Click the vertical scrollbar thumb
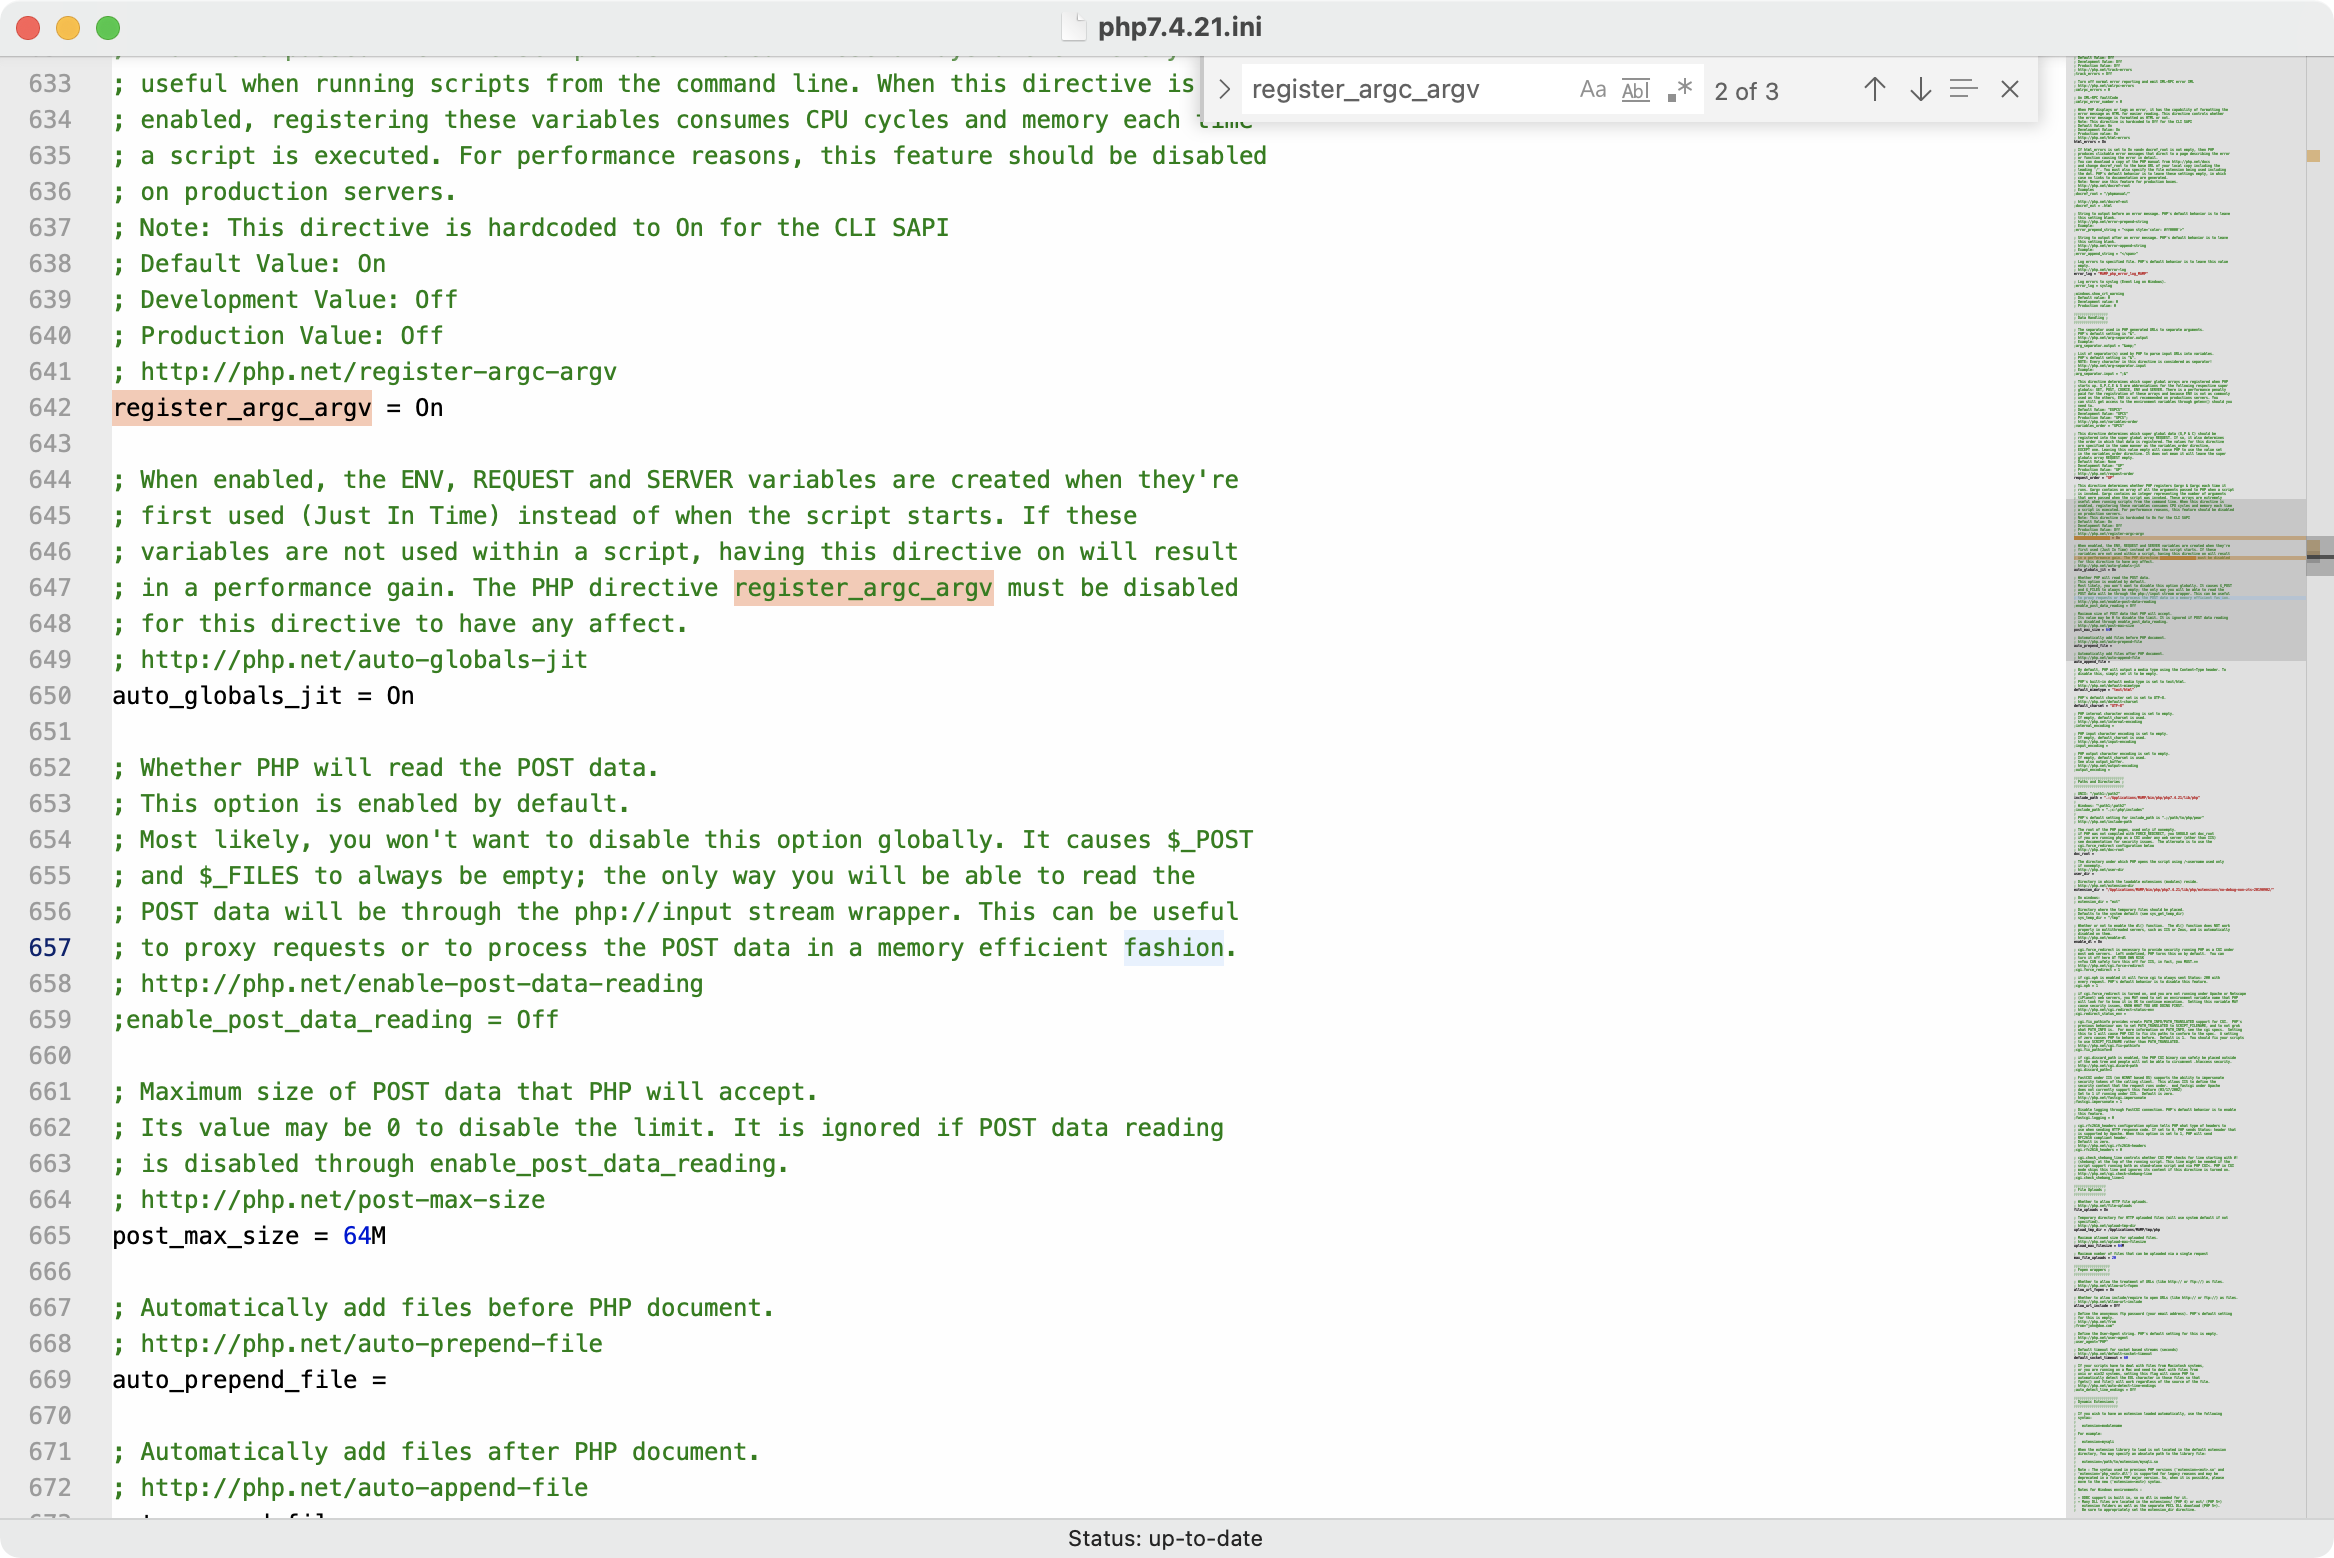 pyautogui.click(x=2320, y=557)
